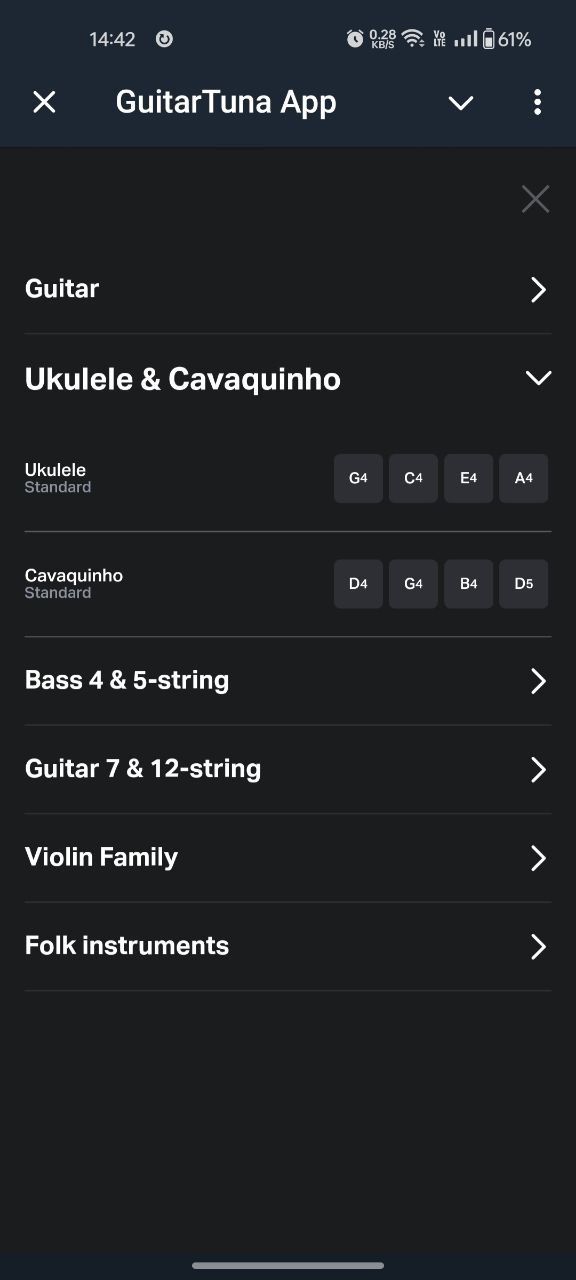Tap the G4 note chip for Cavaquinho
Screen dimensions: 576x1280
413,584
